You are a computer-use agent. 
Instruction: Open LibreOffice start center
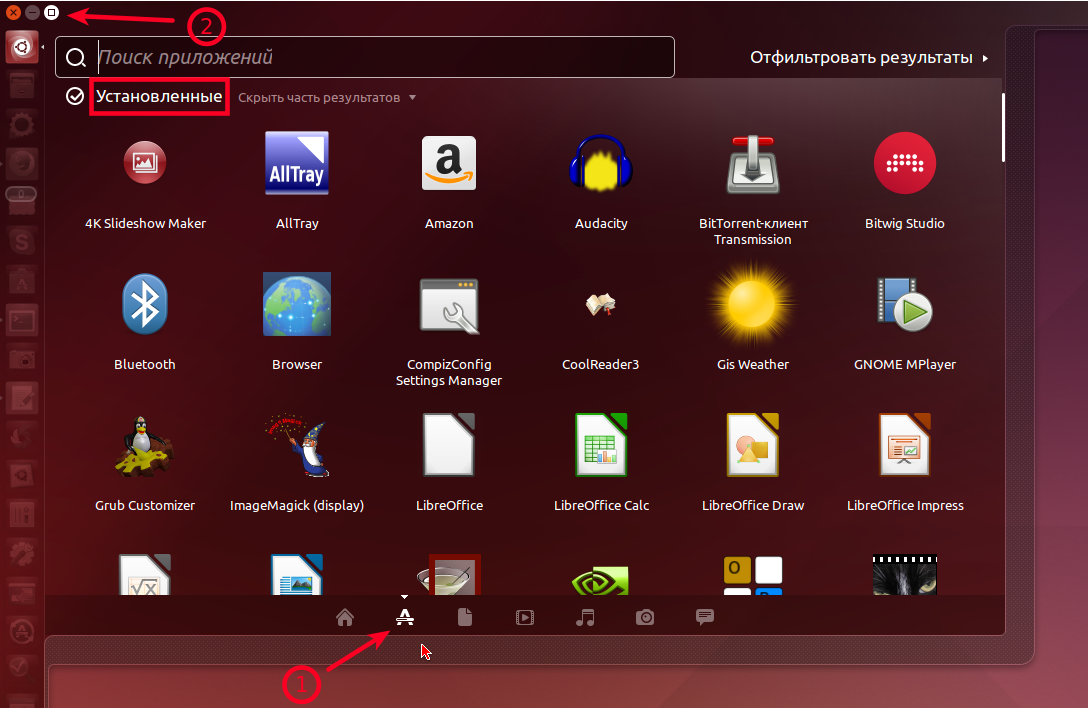pyautogui.click(x=449, y=445)
